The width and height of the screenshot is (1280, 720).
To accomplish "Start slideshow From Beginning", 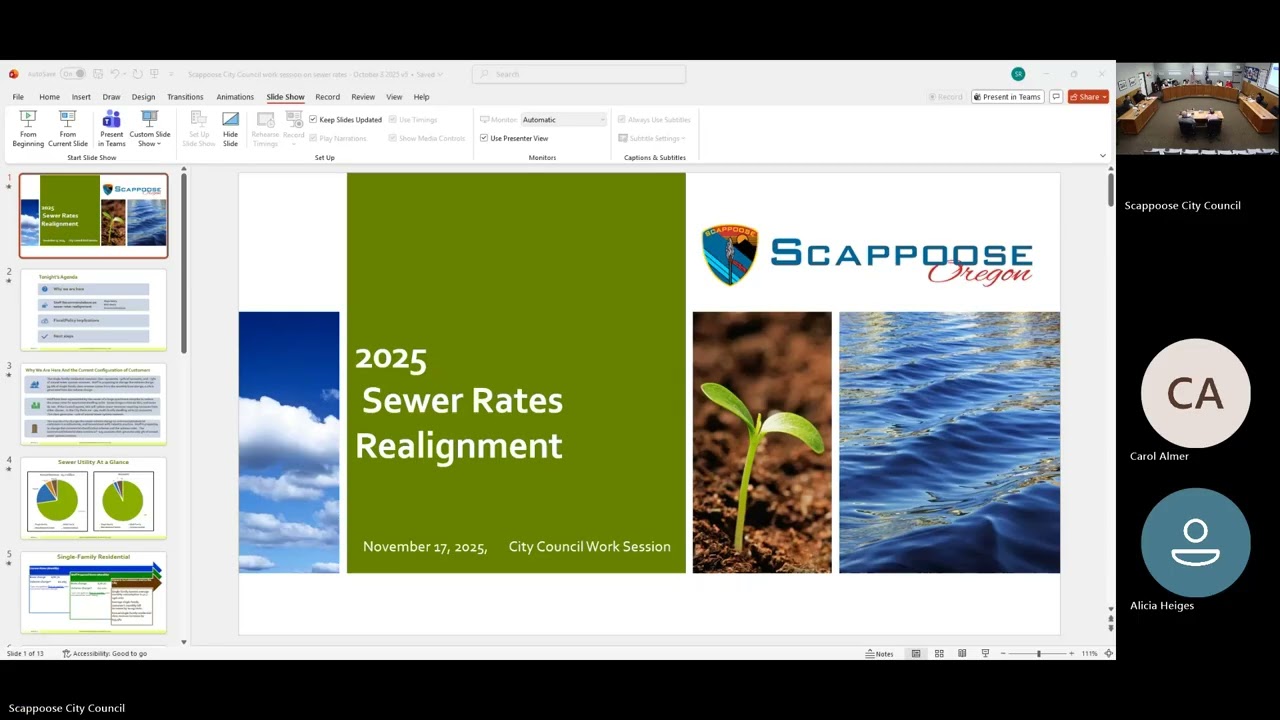I will pos(28,129).
